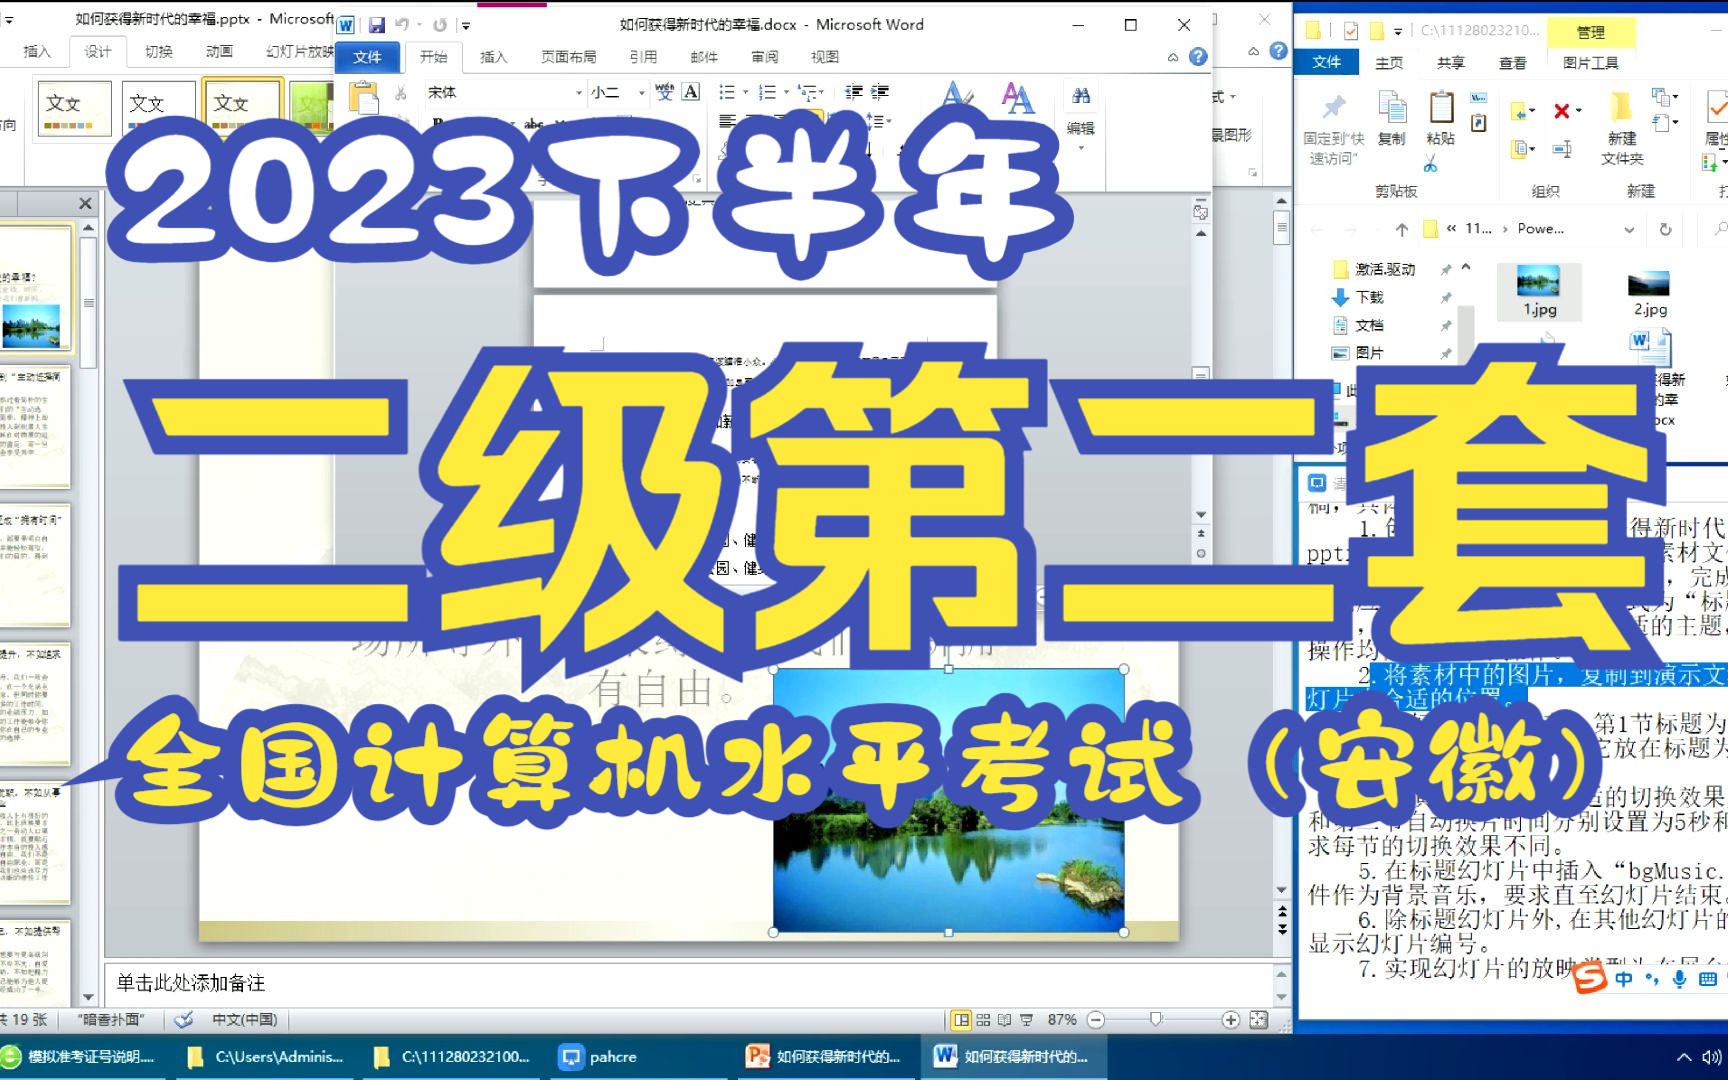
Task: Open Word Page Layout tab
Action: pyautogui.click(x=568, y=57)
